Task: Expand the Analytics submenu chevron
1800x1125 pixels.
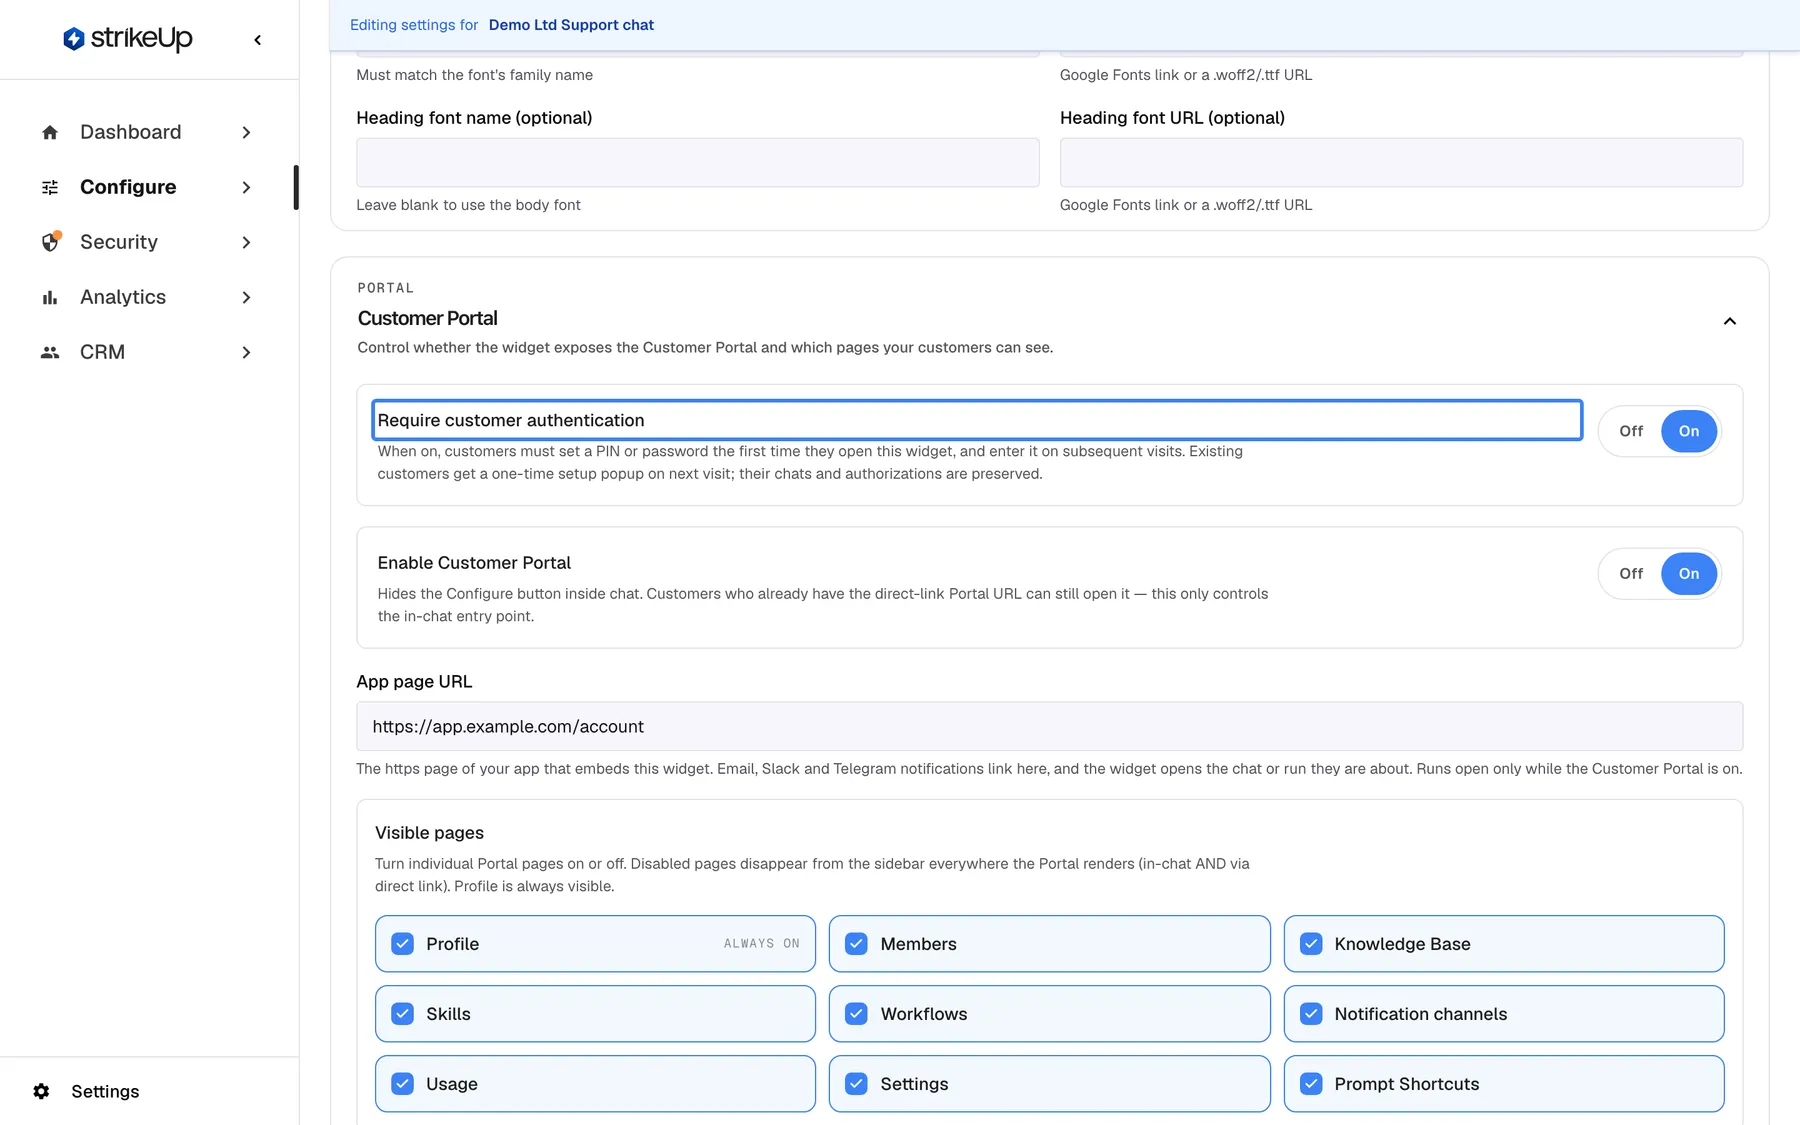Action: tap(246, 297)
